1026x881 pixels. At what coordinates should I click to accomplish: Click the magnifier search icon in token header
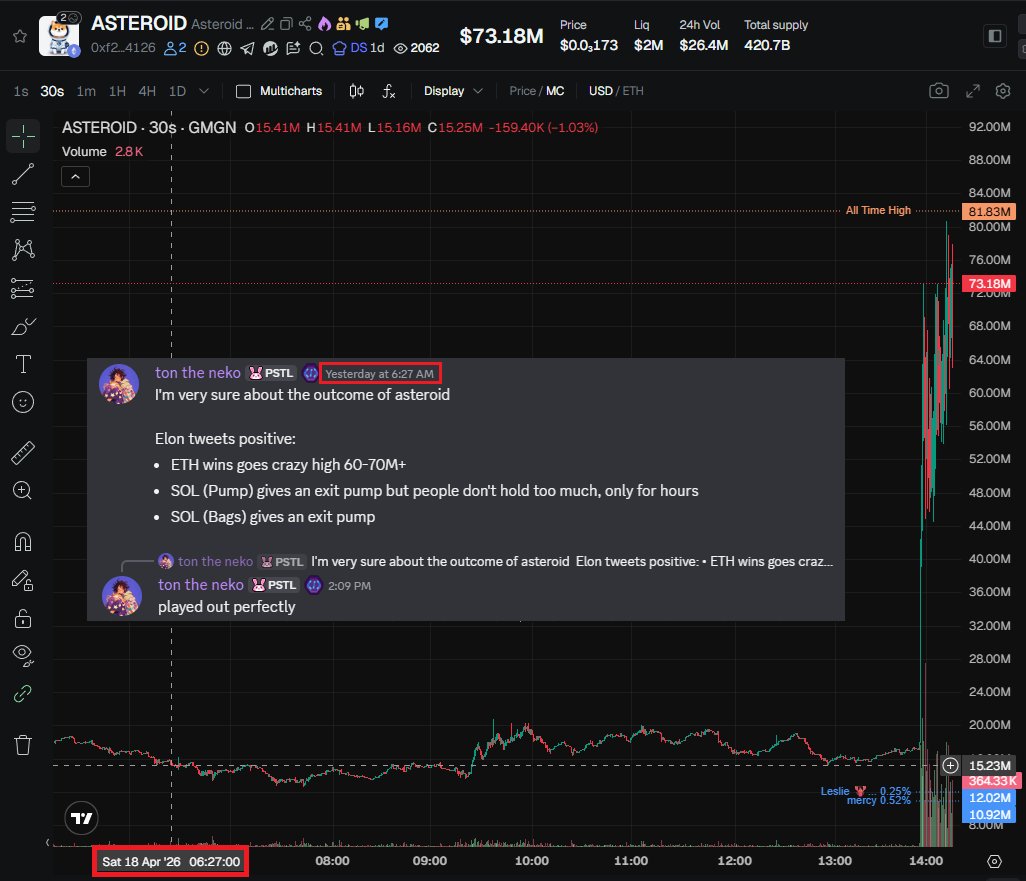(316, 48)
